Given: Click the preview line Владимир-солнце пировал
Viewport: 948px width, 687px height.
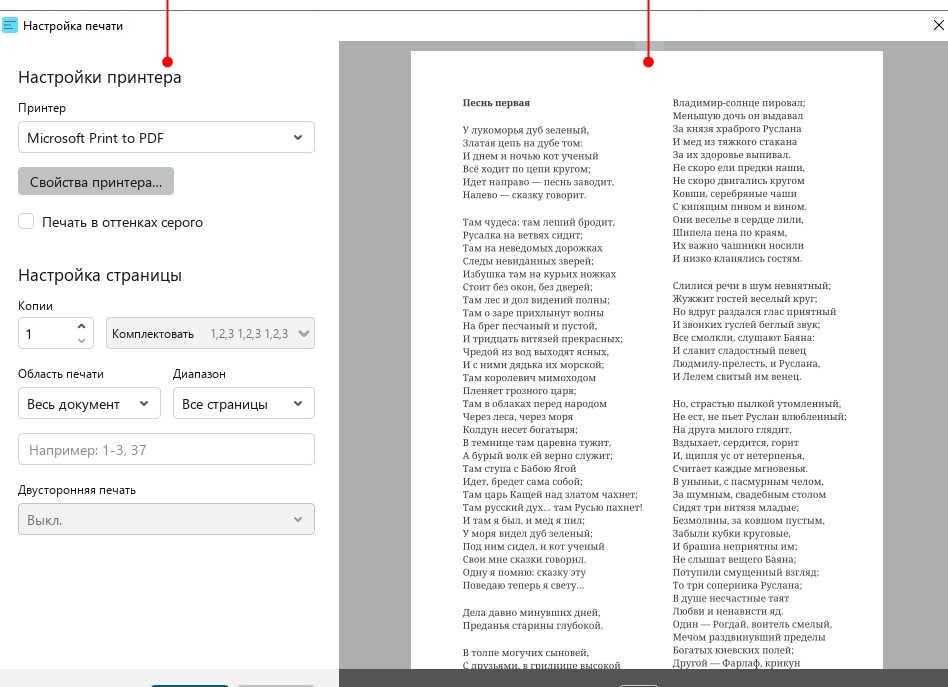Looking at the screenshot, I should (x=739, y=103).
